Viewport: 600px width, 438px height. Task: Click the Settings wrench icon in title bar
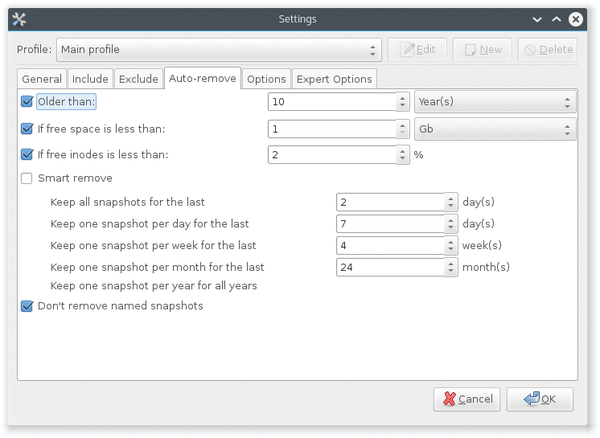point(19,19)
